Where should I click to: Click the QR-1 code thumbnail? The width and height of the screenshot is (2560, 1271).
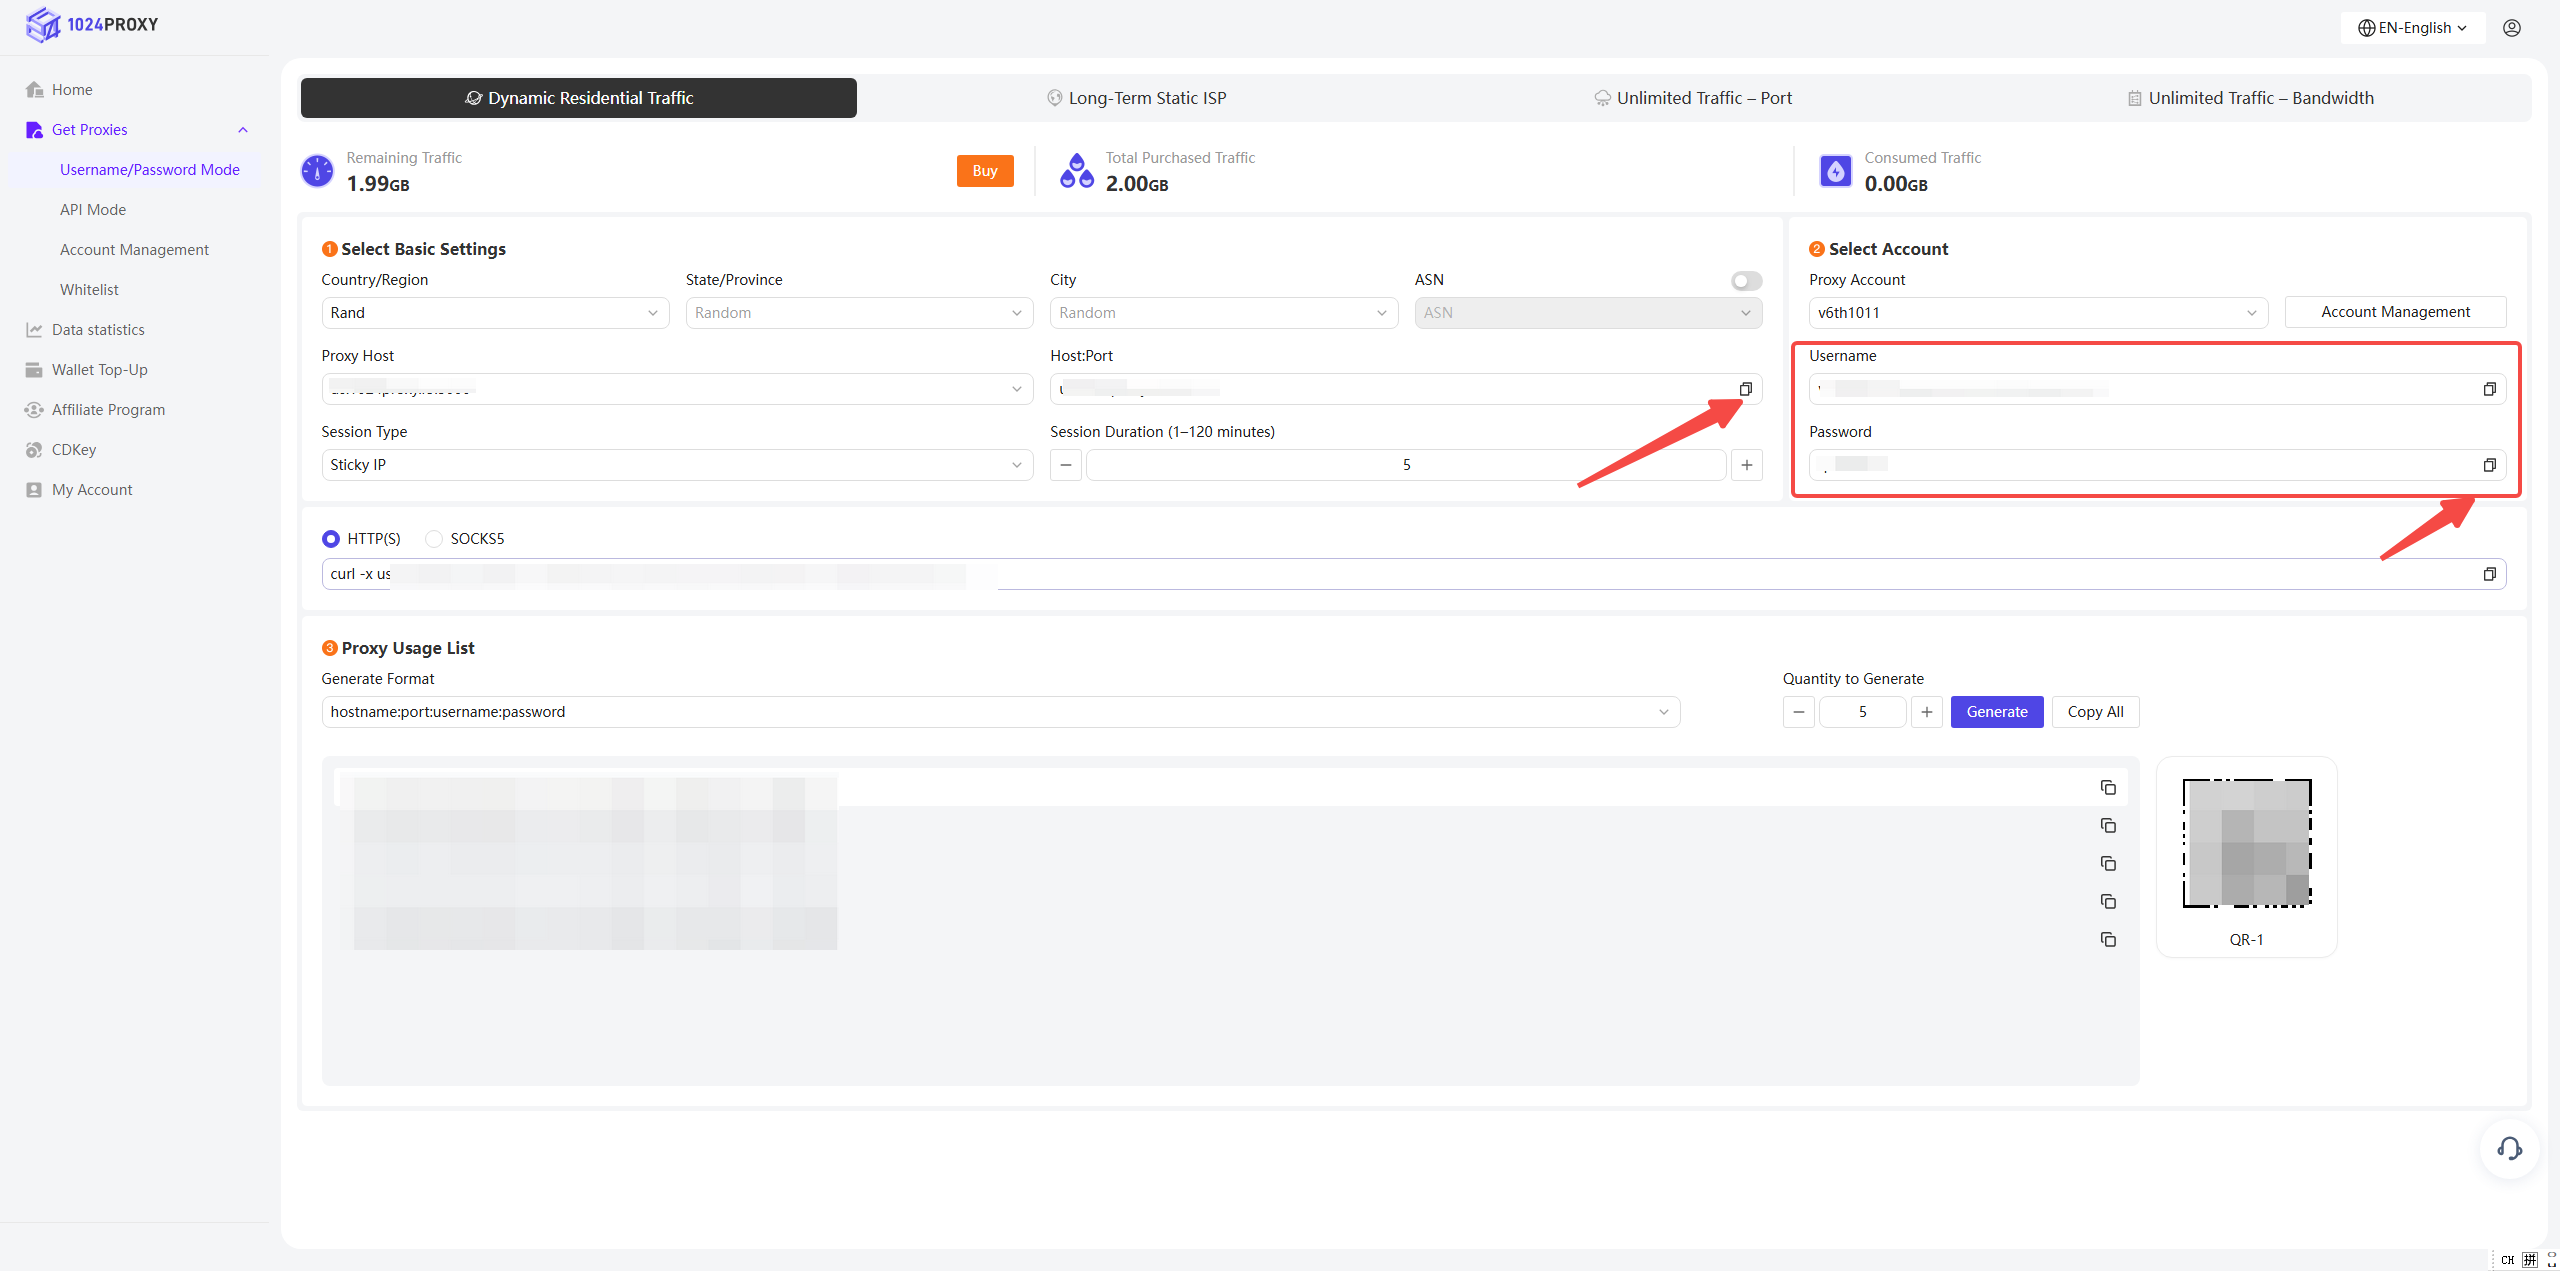tap(2246, 844)
